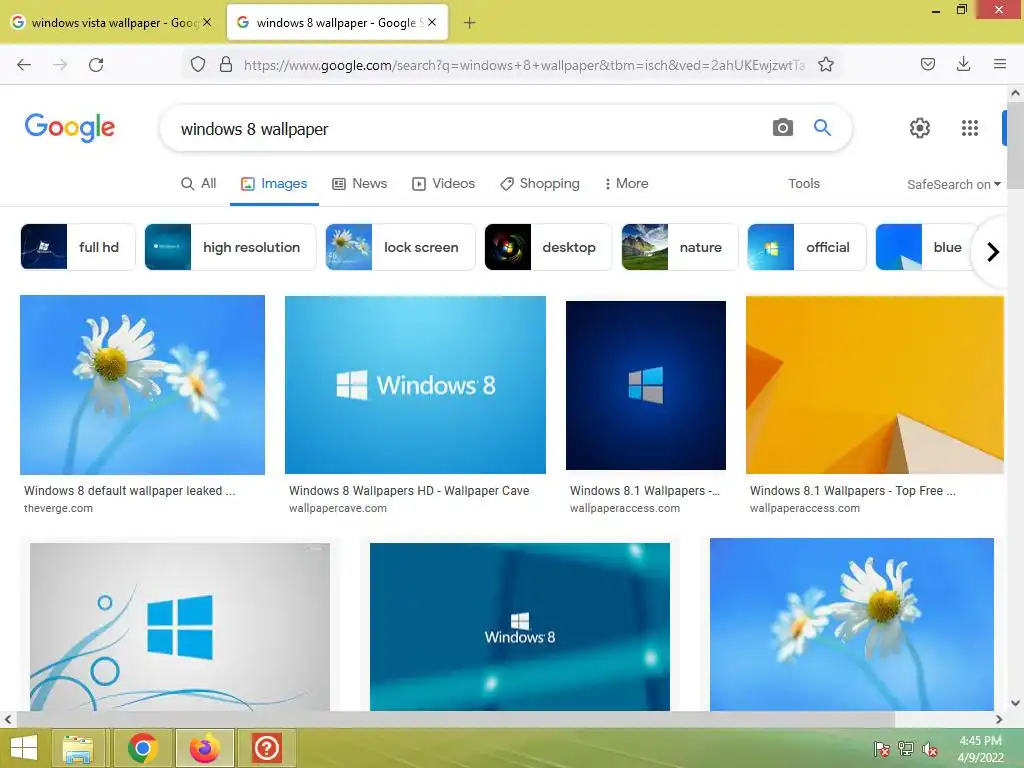Image resolution: width=1024 pixels, height=768 pixels.
Task: Filter by blue chip
Action: pyautogui.click(x=927, y=247)
